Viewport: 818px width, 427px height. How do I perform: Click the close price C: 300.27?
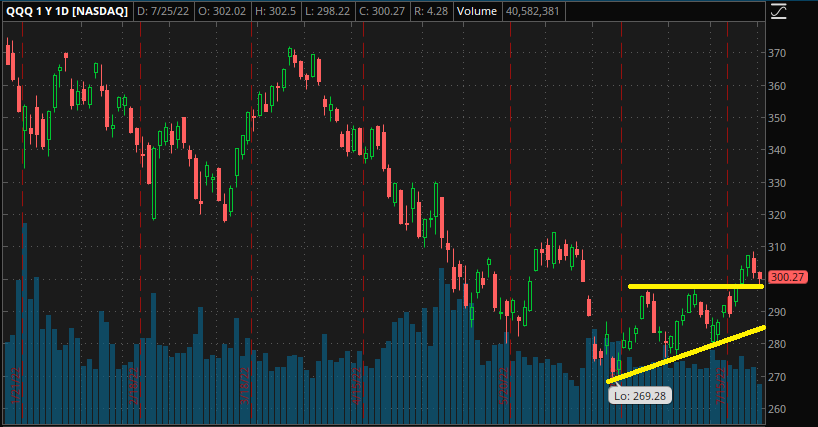pos(382,11)
